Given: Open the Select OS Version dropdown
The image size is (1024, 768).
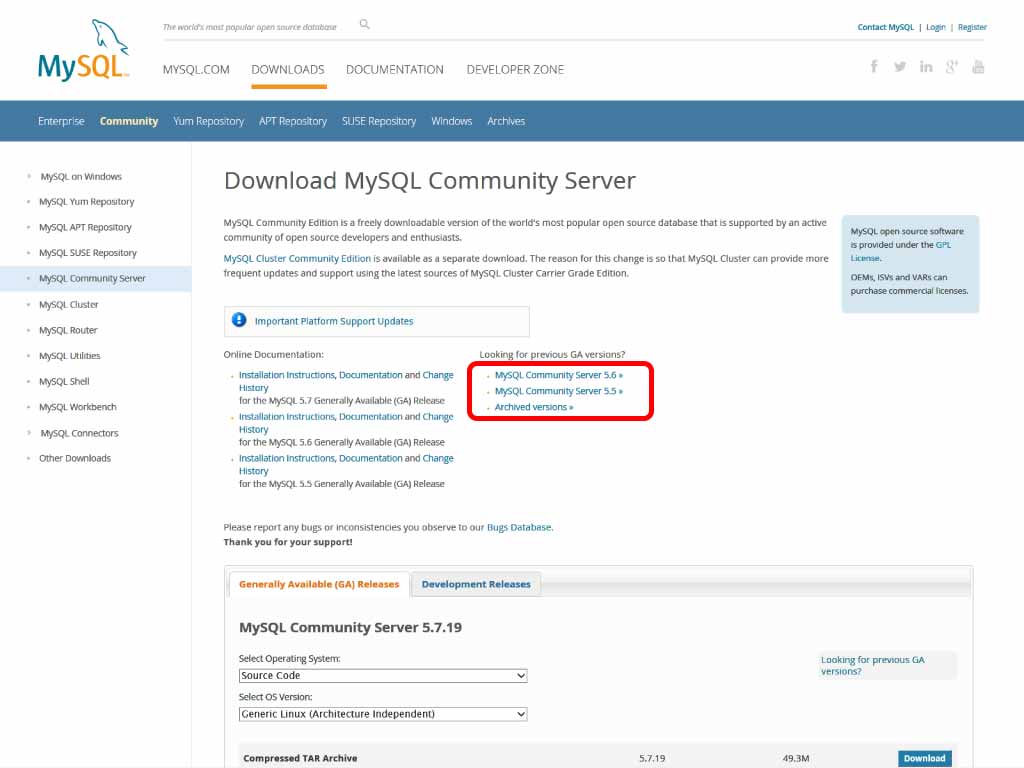Looking at the screenshot, I should (383, 714).
